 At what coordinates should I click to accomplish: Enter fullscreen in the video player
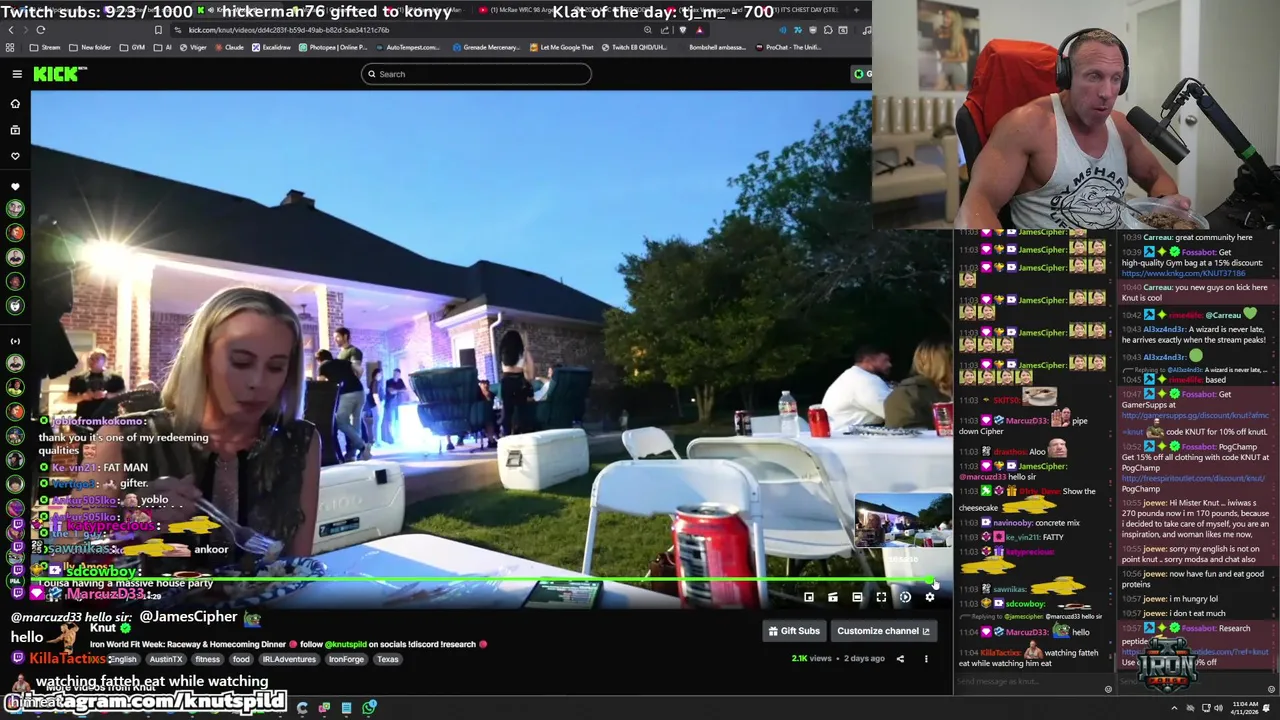[881, 597]
